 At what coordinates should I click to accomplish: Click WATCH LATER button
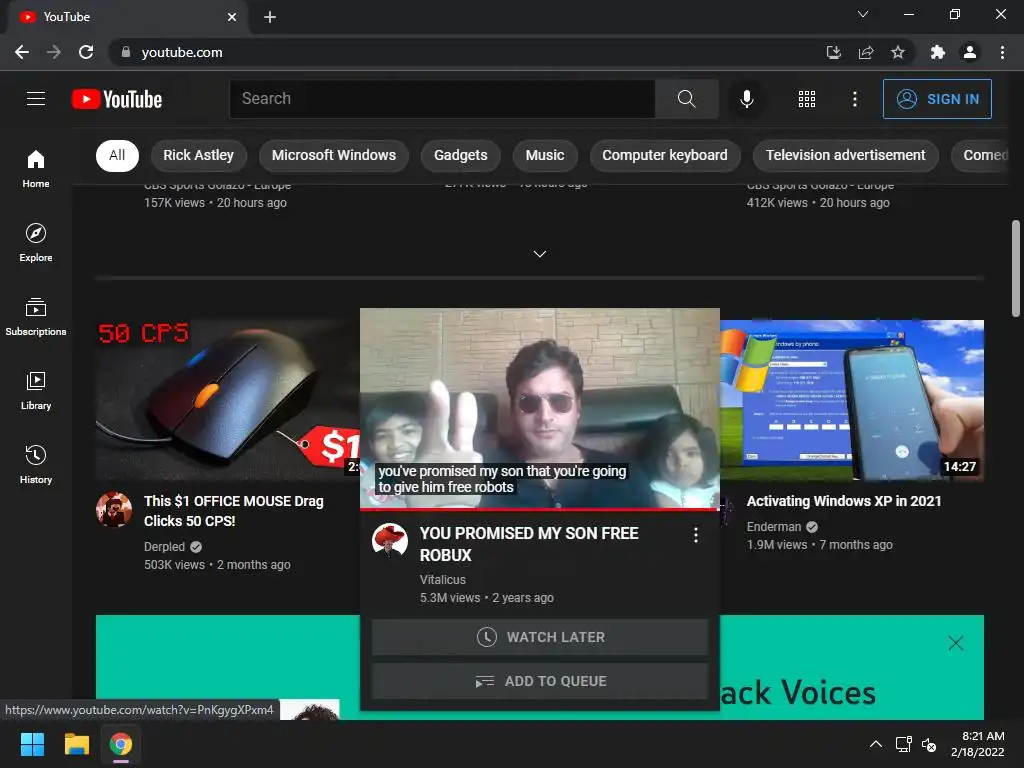point(539,637)
